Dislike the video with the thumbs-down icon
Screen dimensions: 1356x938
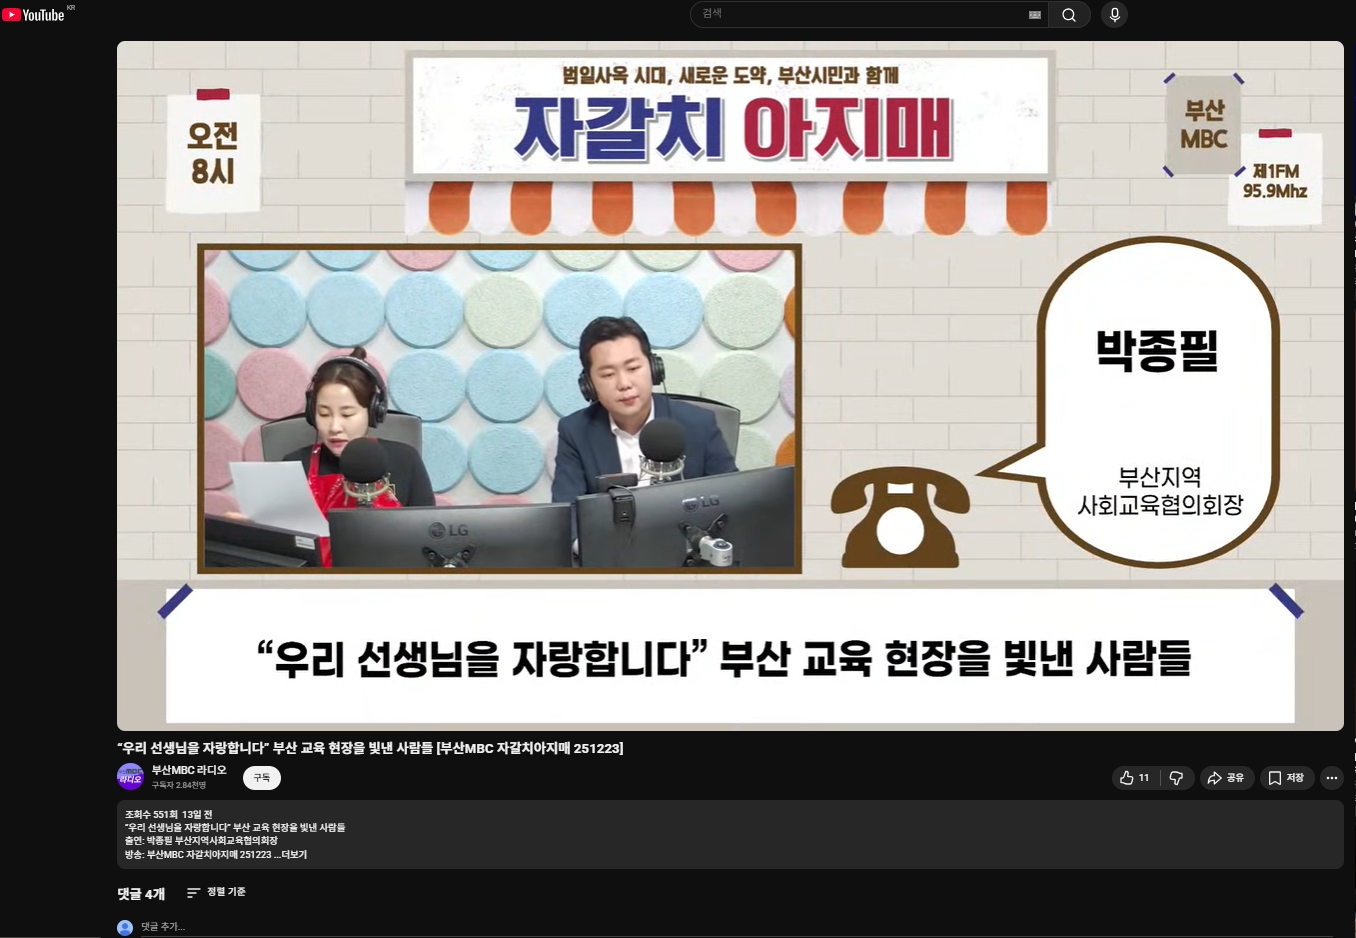coord(1176,777)
